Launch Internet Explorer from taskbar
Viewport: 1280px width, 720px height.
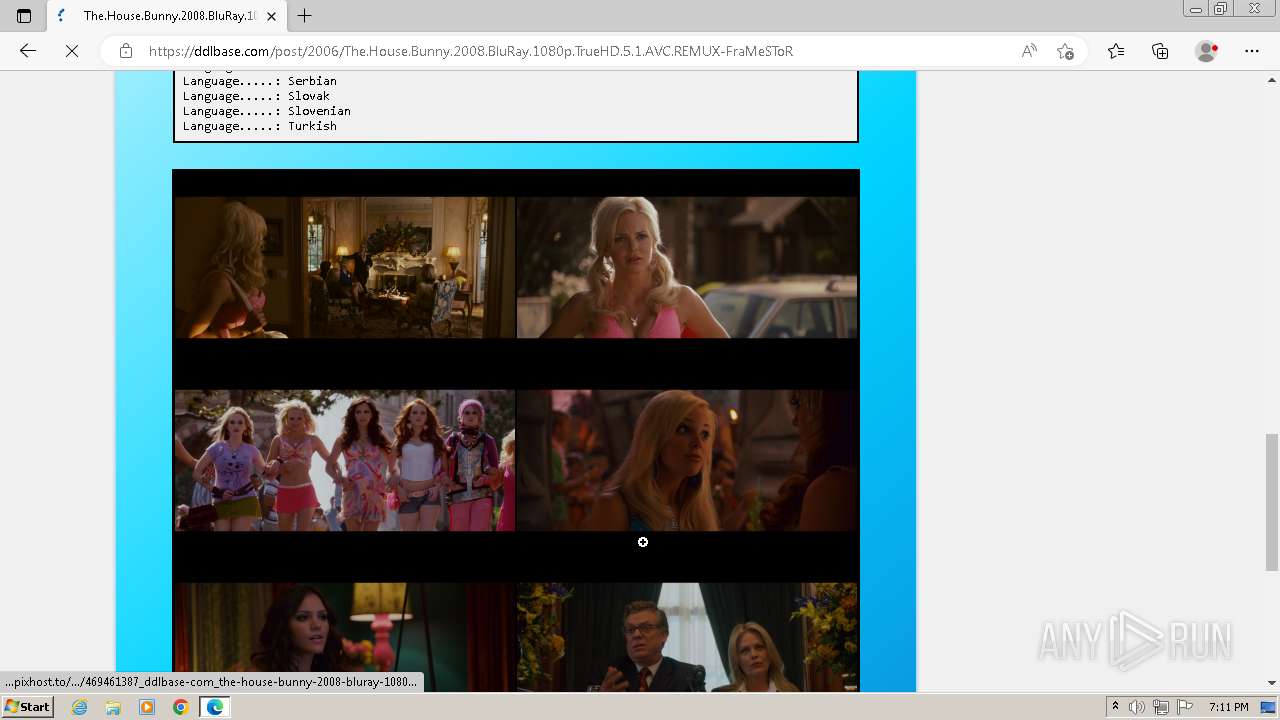click(x=80, y=707)
